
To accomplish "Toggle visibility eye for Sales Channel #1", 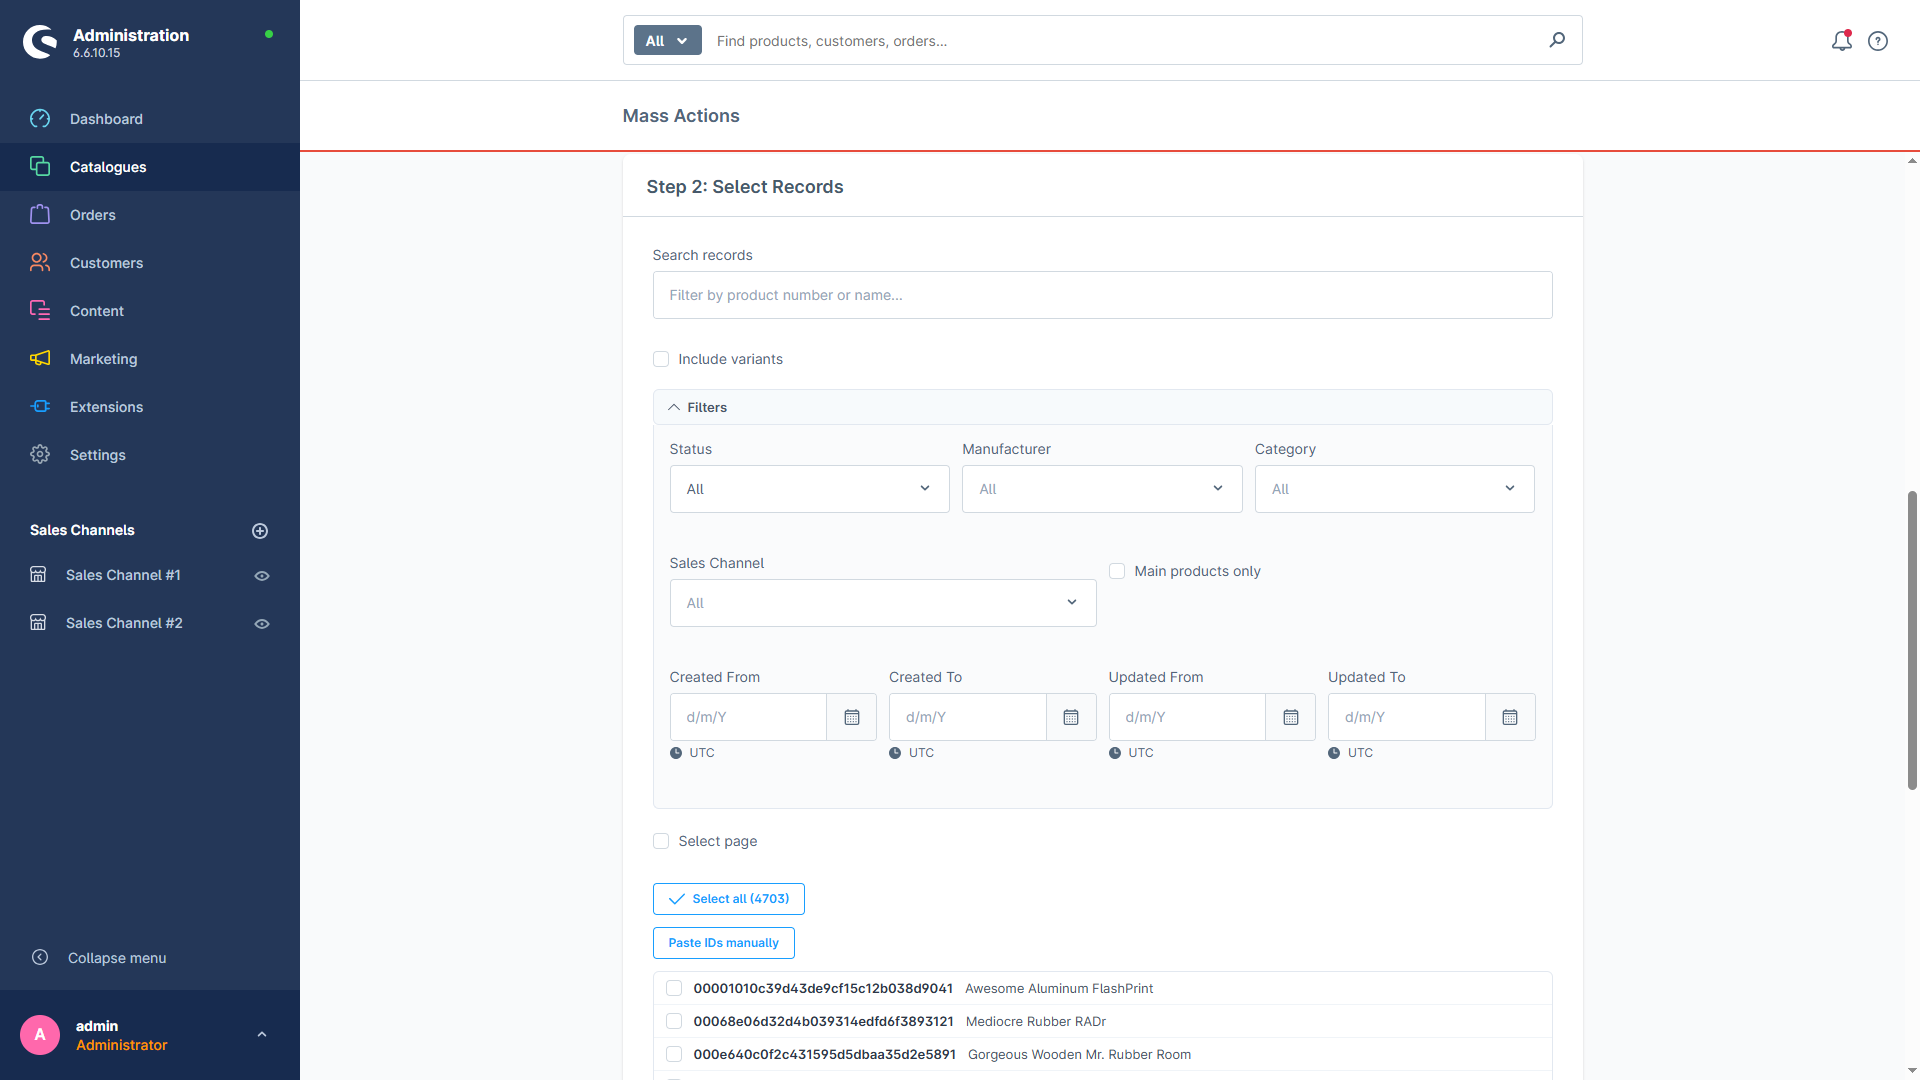I will click(262, 576).
